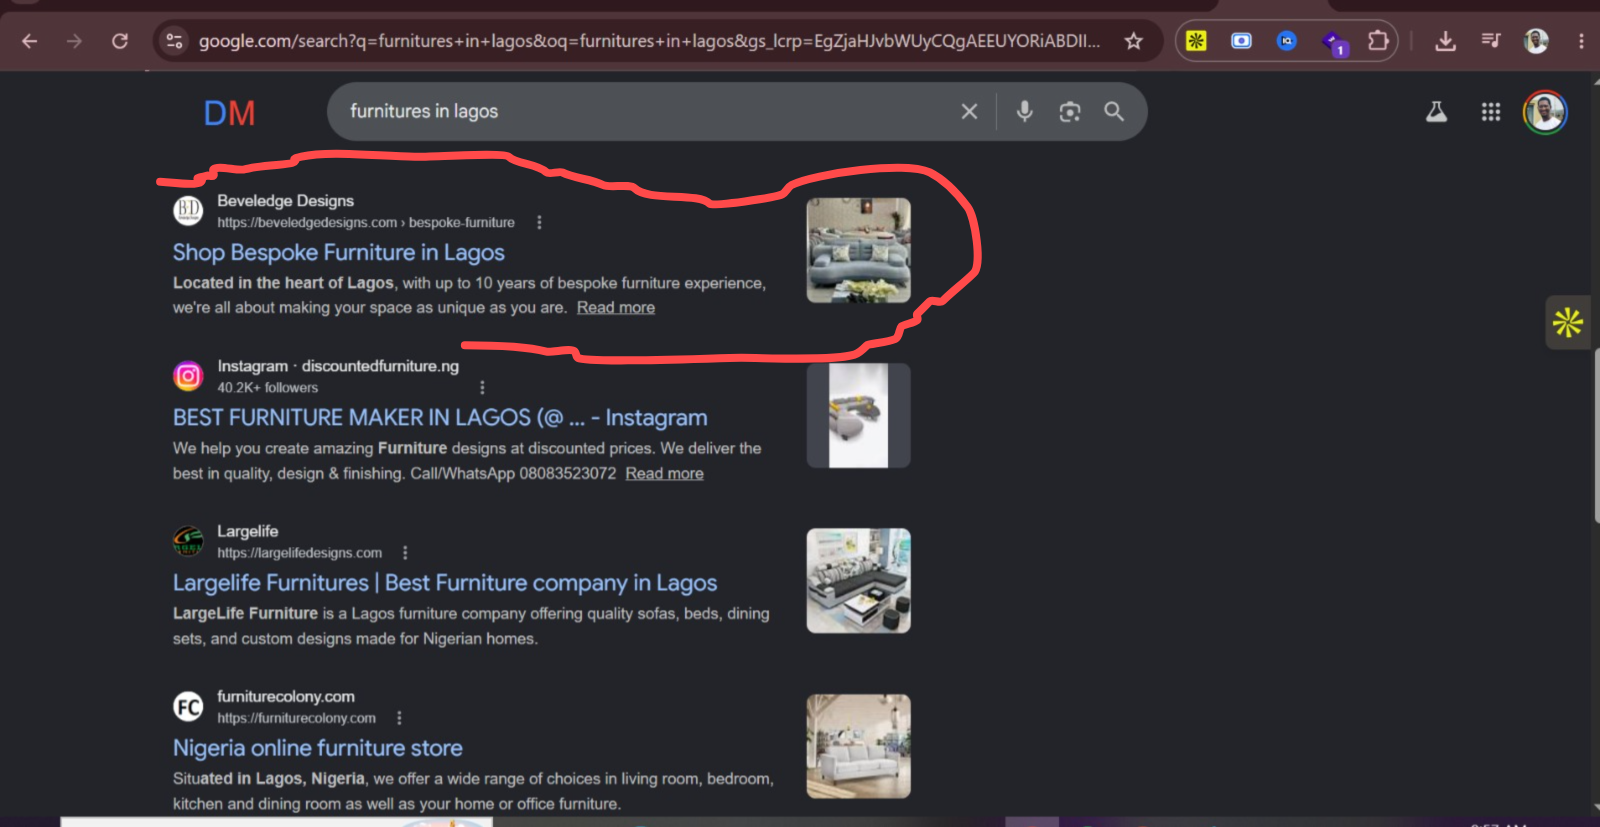1600x827 pixels.
Task: Open the Google apps grid
Action: 1491,112
